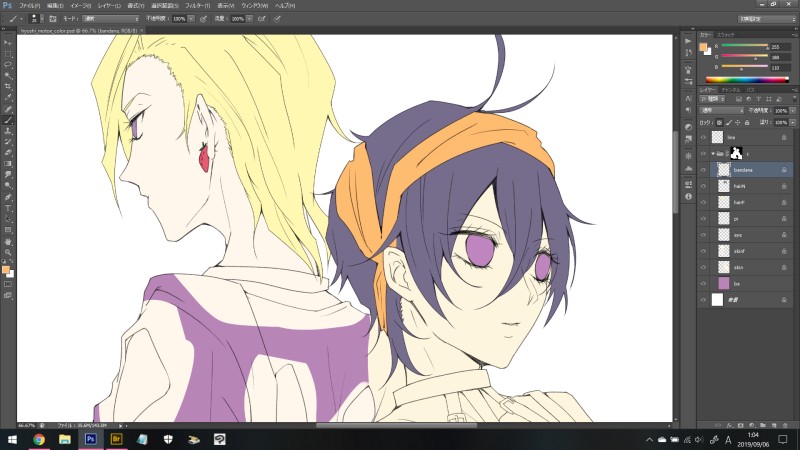Open layer opacity dropdown arrow
The height and width of the screenshot is (450, 800).
coord(792,111)
